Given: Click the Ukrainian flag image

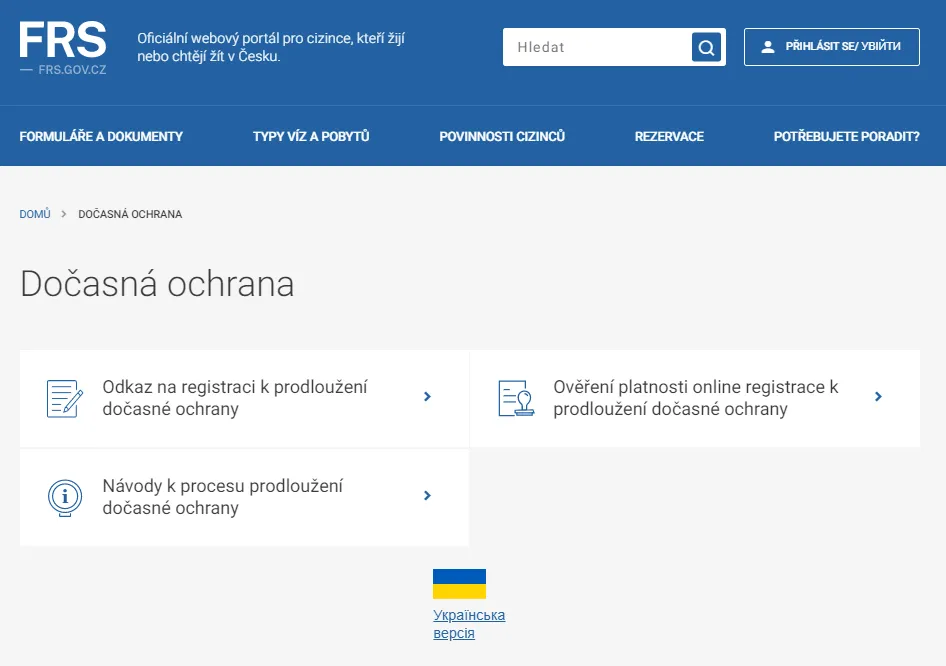Looking at the screenshot, I should tap(458, 582).
